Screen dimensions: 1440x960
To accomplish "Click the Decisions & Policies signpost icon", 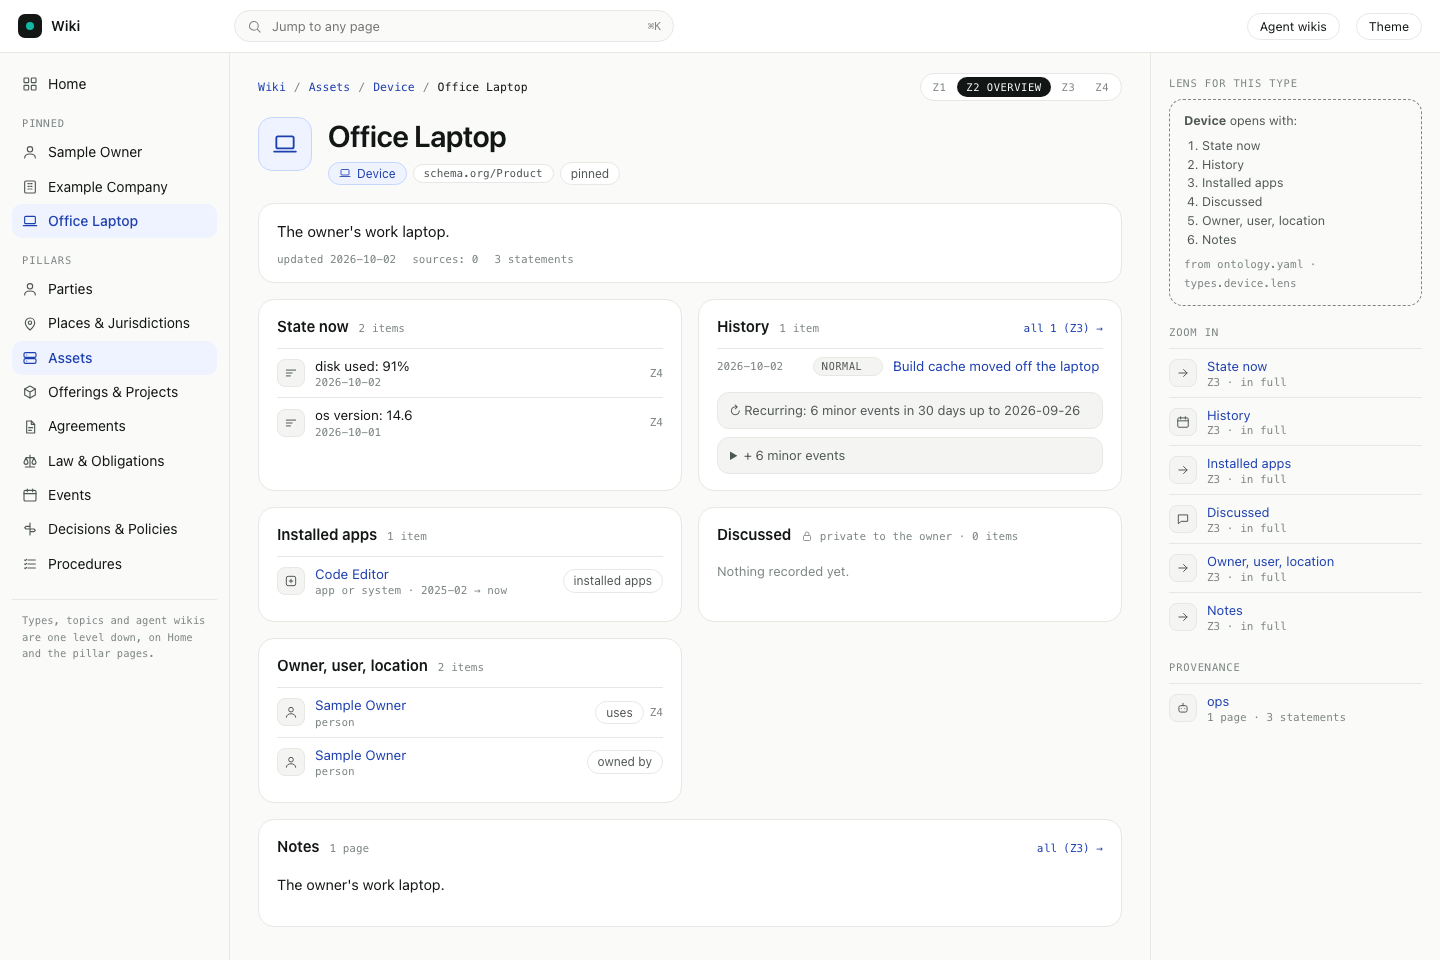I will tap(30, 529).
